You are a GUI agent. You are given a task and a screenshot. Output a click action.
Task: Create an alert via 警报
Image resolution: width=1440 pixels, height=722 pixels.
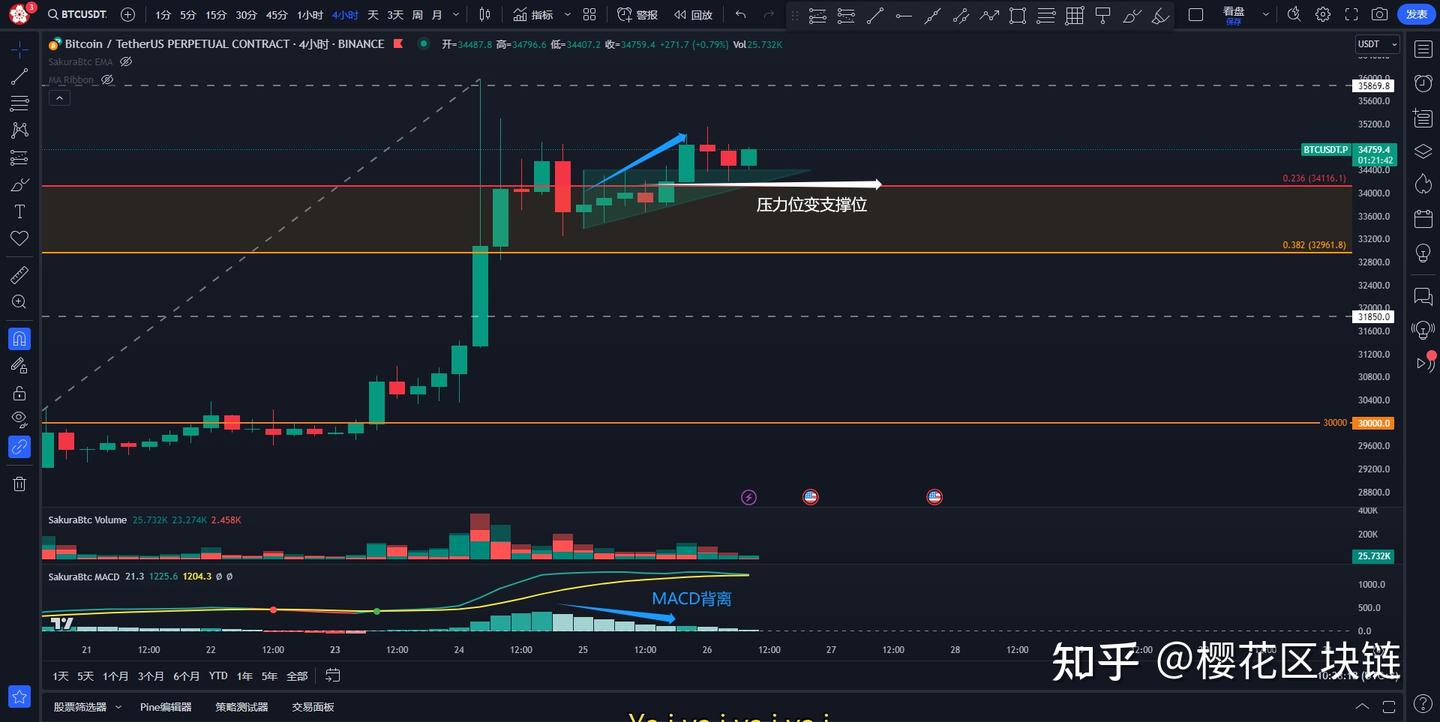point(637,15)
